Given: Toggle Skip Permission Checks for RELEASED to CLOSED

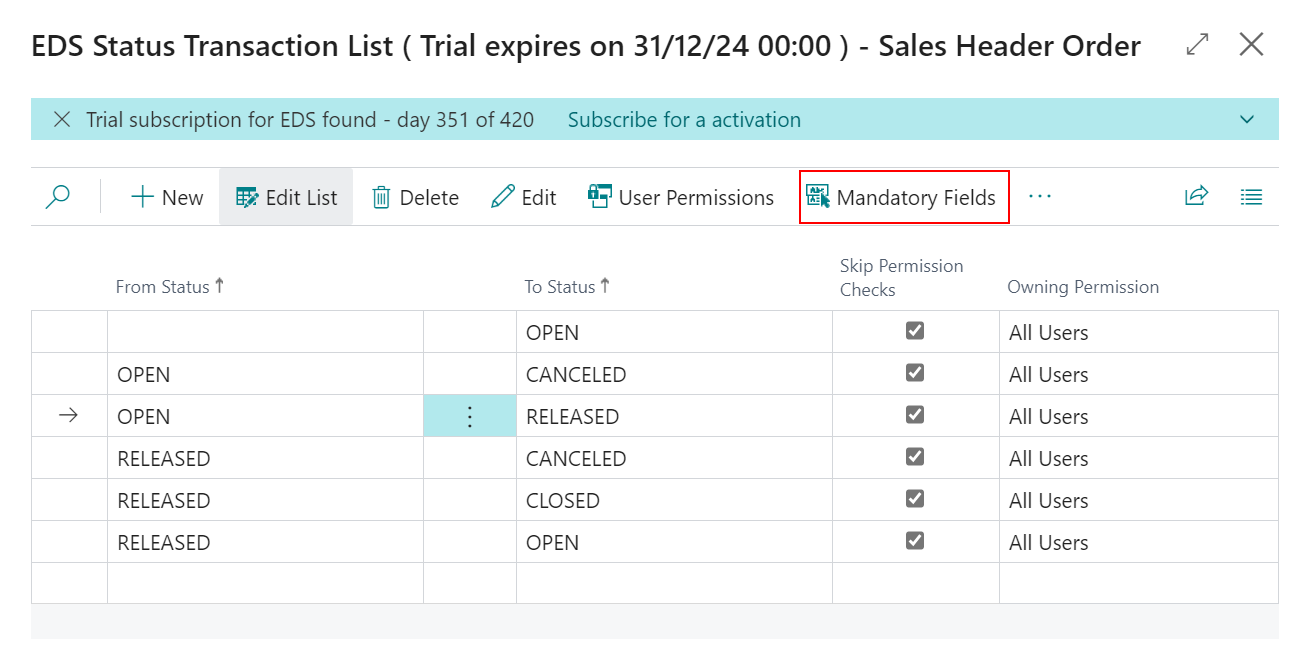Looking at the screenshot, I should tap(914, 499).
